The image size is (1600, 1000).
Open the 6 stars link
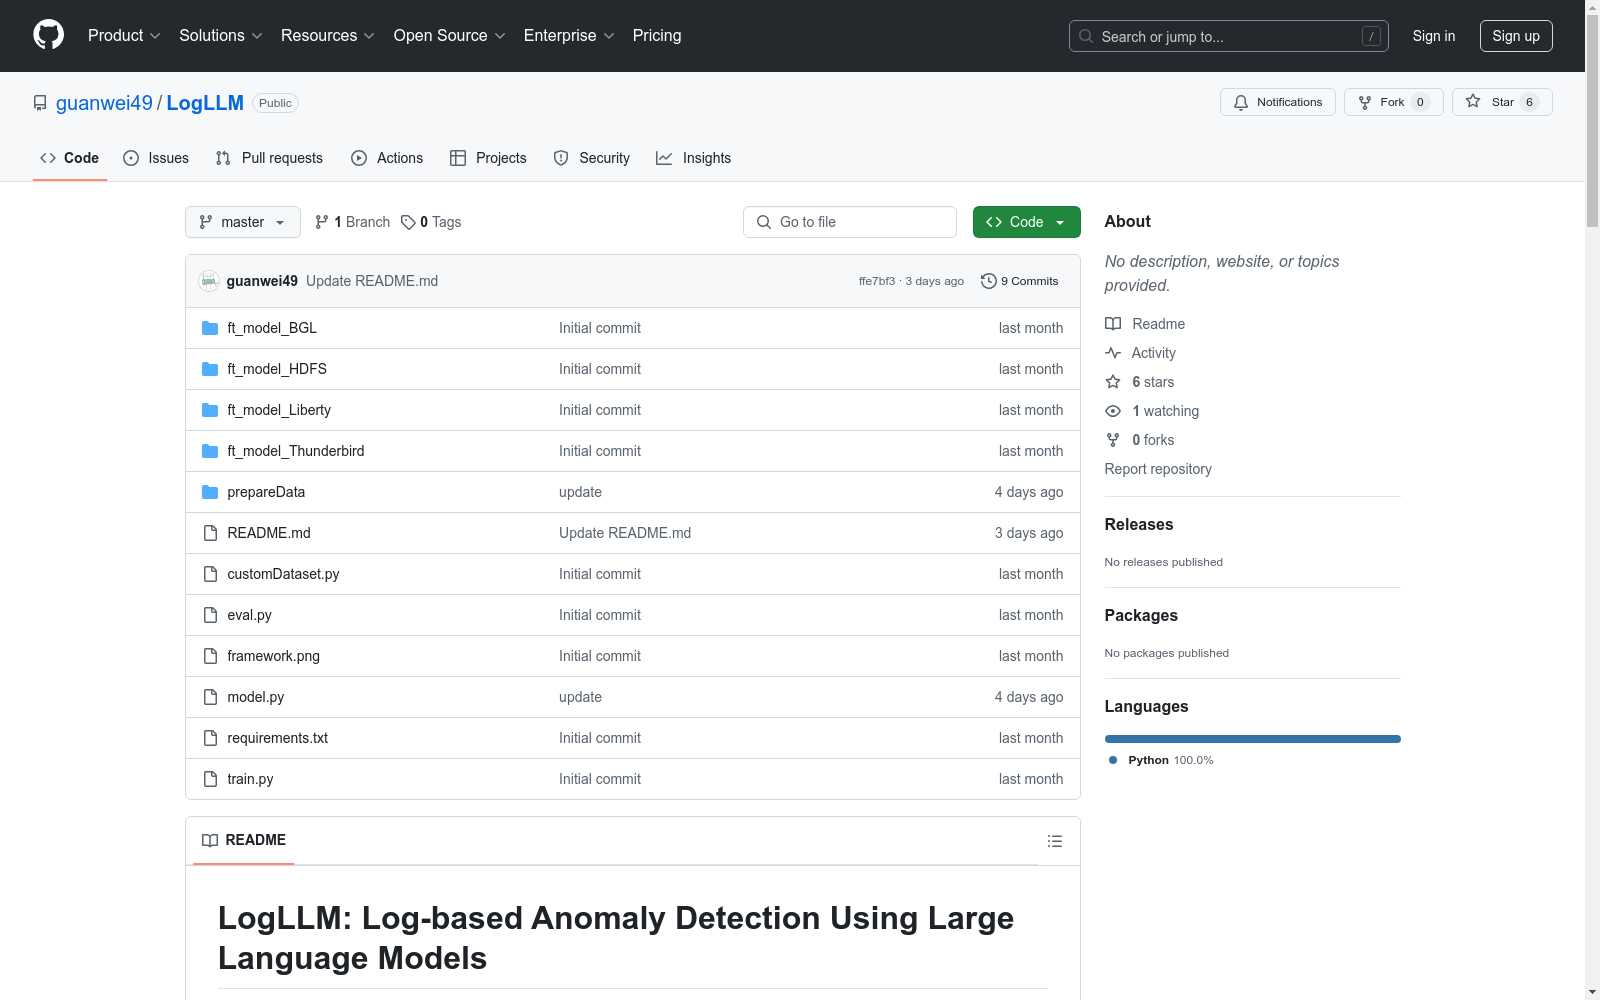coord(1140,382)
